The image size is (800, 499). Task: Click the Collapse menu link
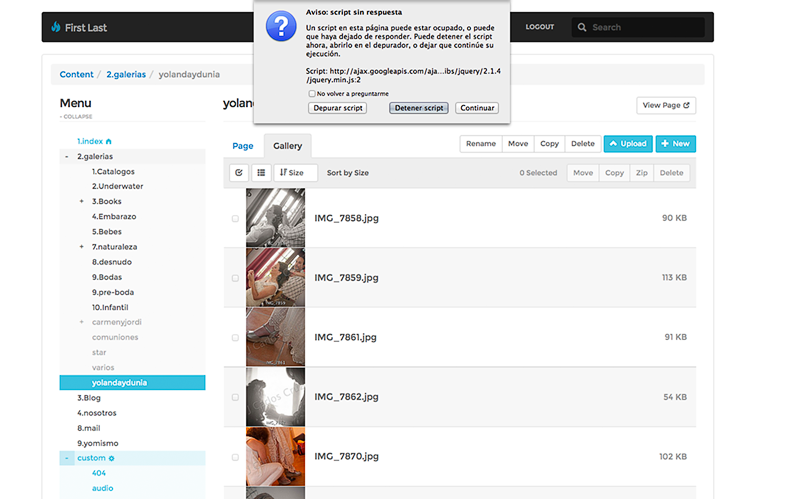pyautogui.click(x=76, y=117)
